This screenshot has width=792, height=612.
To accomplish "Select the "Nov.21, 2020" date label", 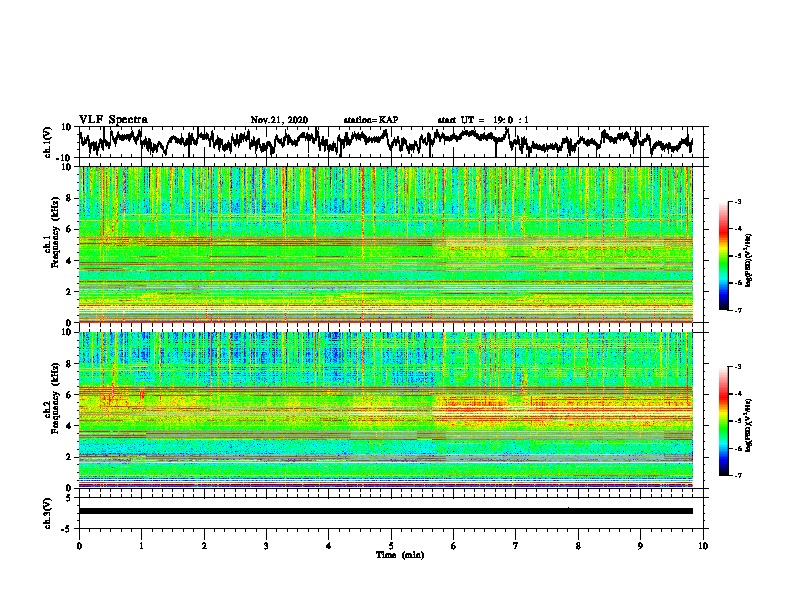I will tap(279, 120).
